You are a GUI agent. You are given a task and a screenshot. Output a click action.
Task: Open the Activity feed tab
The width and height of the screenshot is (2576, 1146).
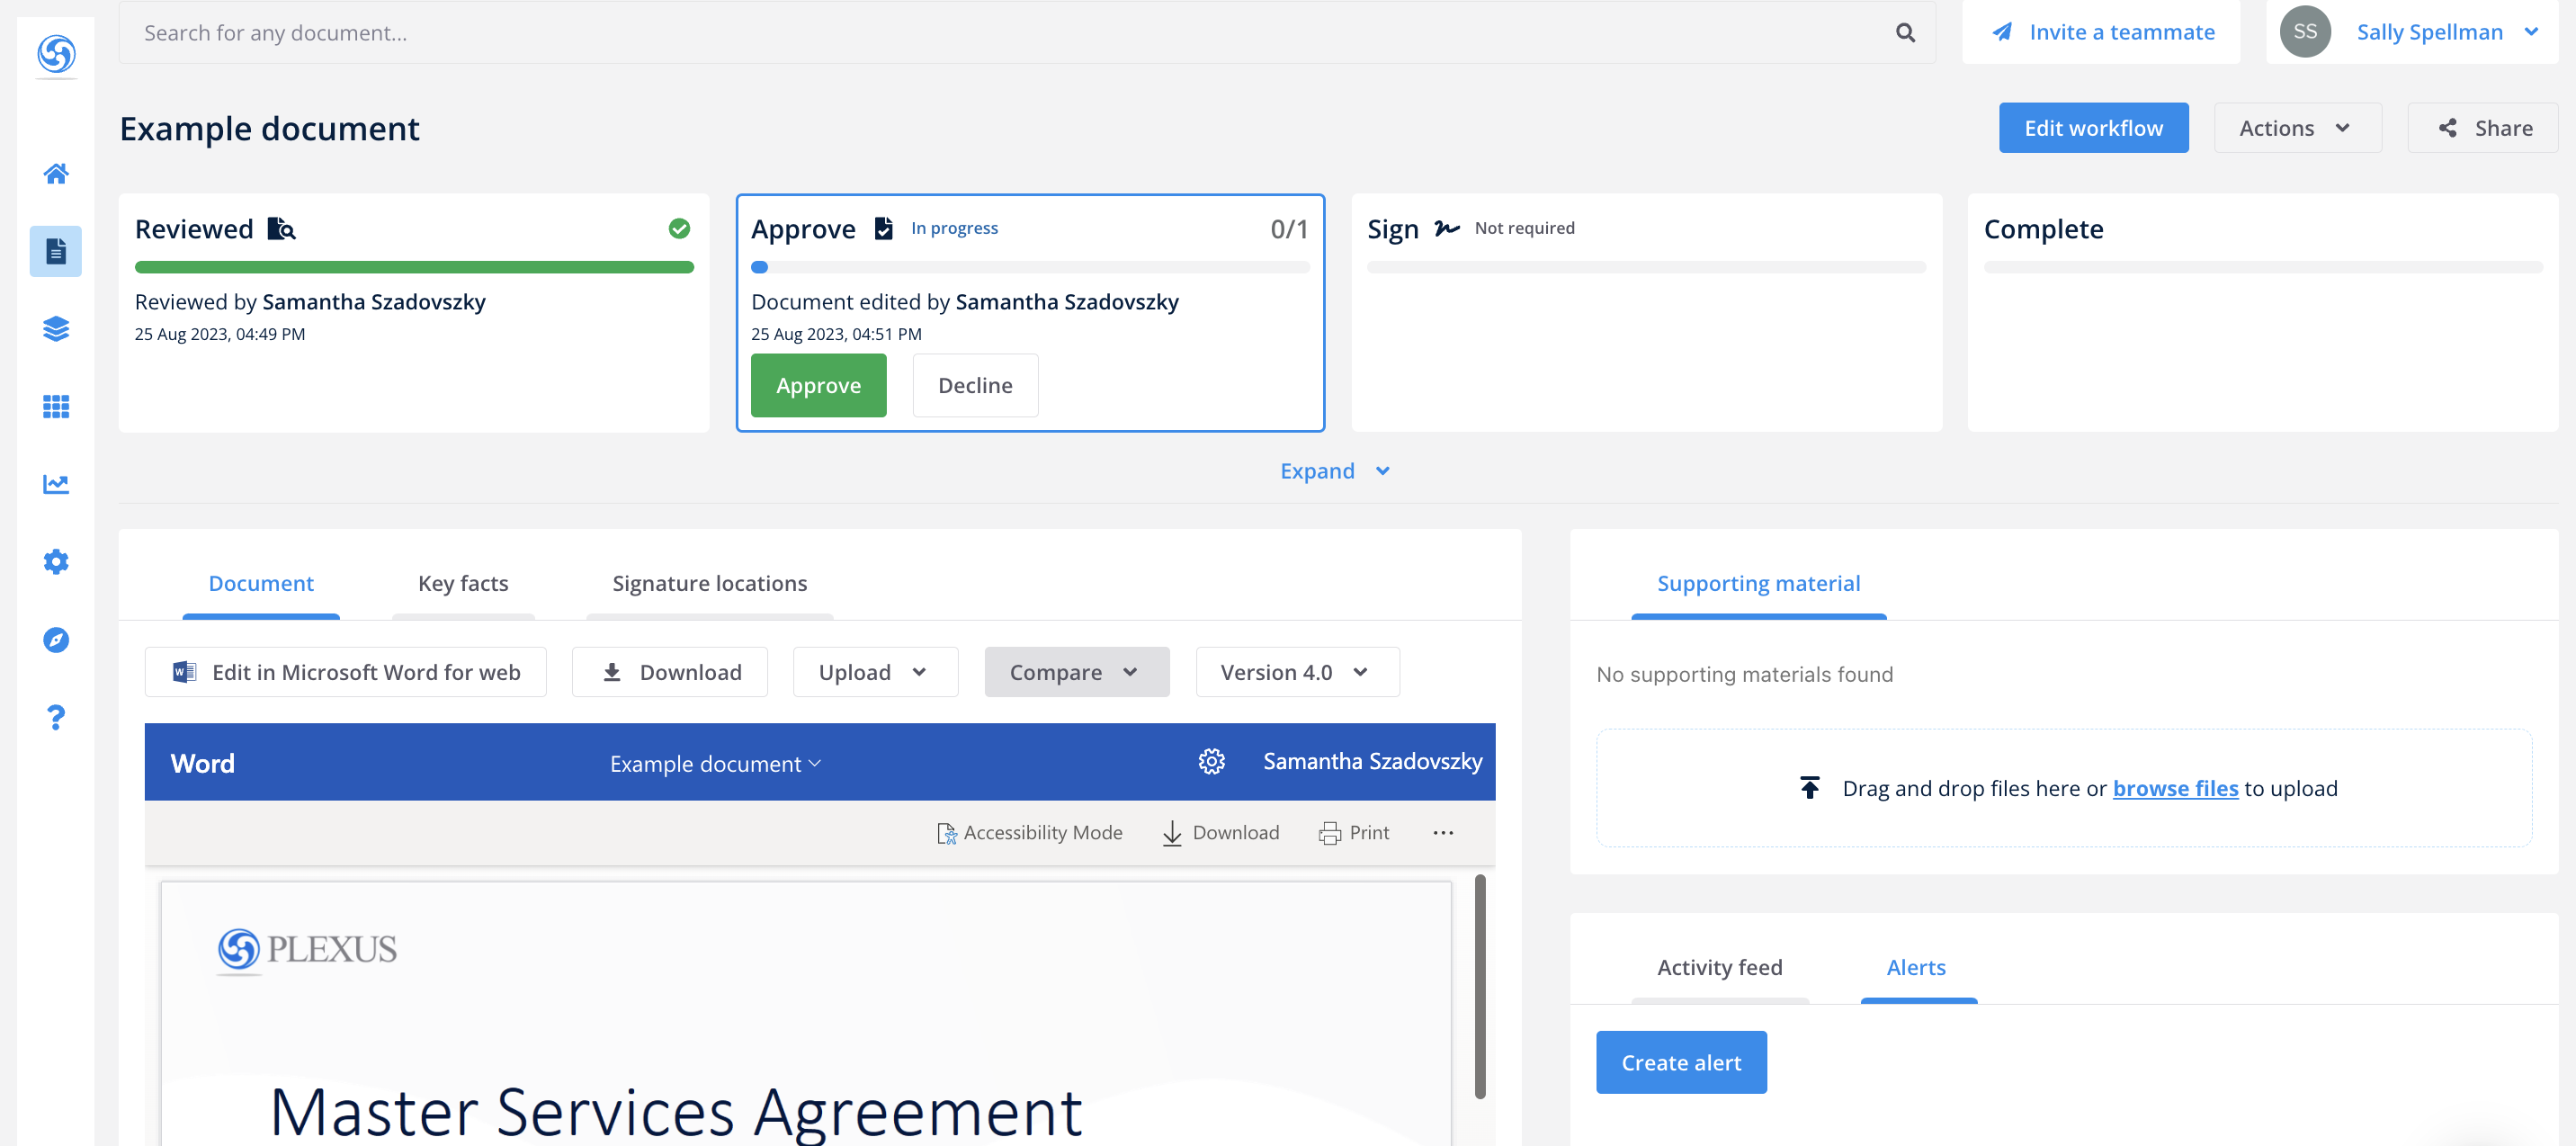tap(1719, 967)
